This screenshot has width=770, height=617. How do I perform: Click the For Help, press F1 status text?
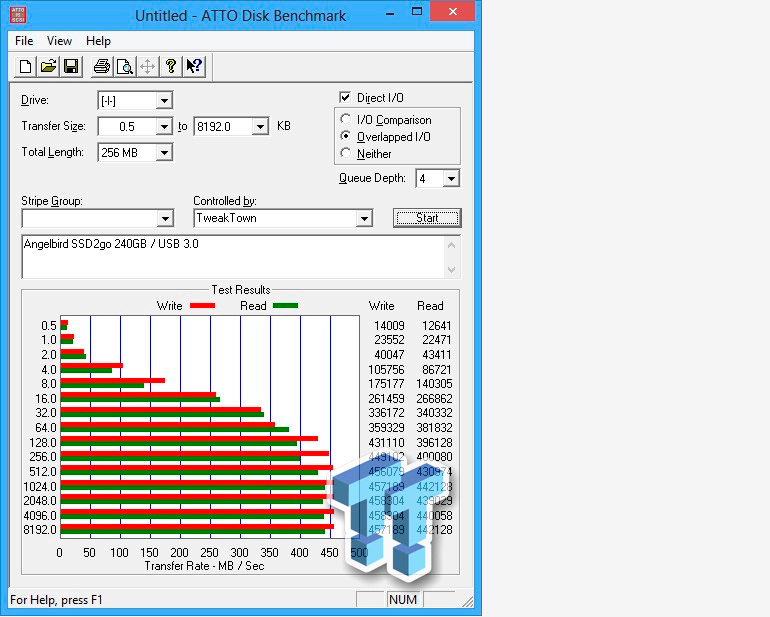tap(56, 600)
